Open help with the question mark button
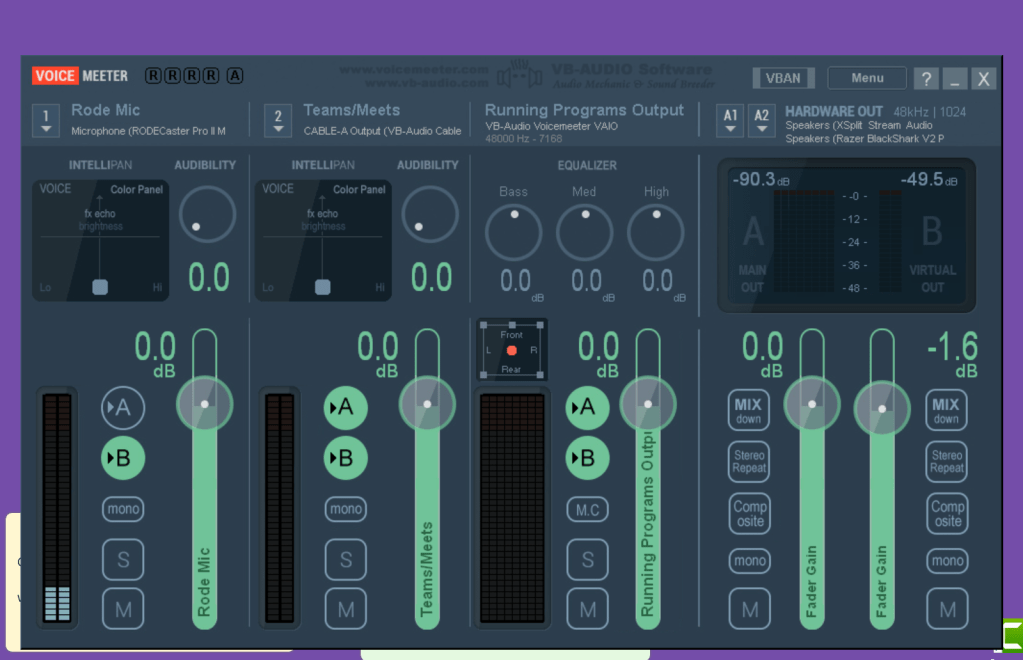Screen dimensions: 1023x660 click(926, 79)
